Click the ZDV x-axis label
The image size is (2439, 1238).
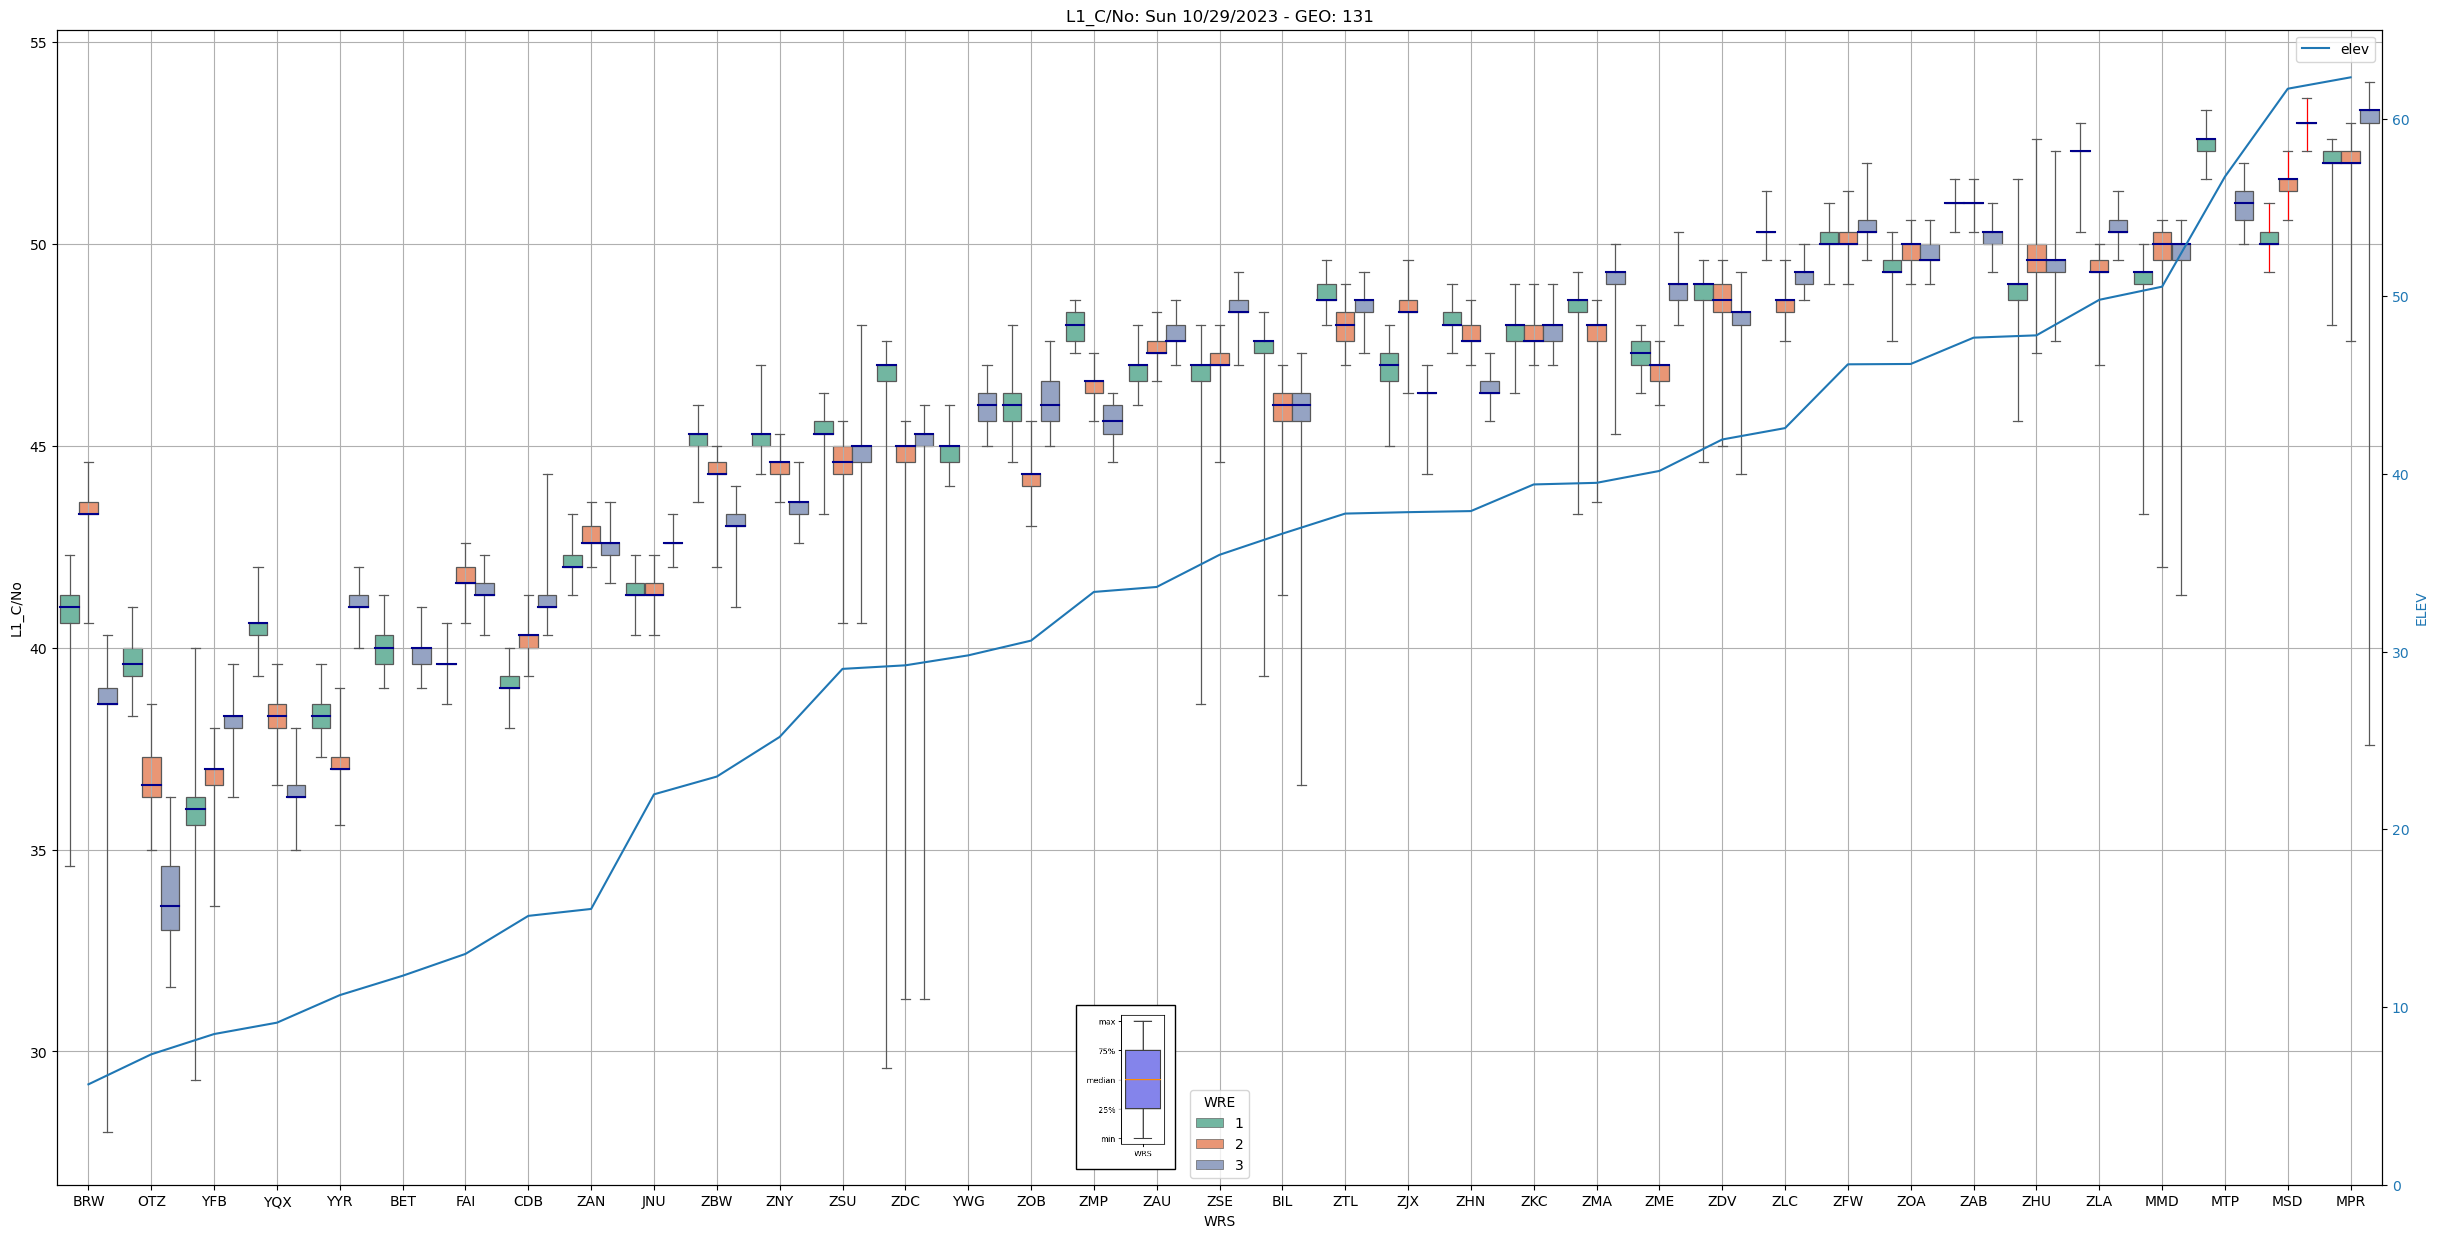[1722, 1201]
